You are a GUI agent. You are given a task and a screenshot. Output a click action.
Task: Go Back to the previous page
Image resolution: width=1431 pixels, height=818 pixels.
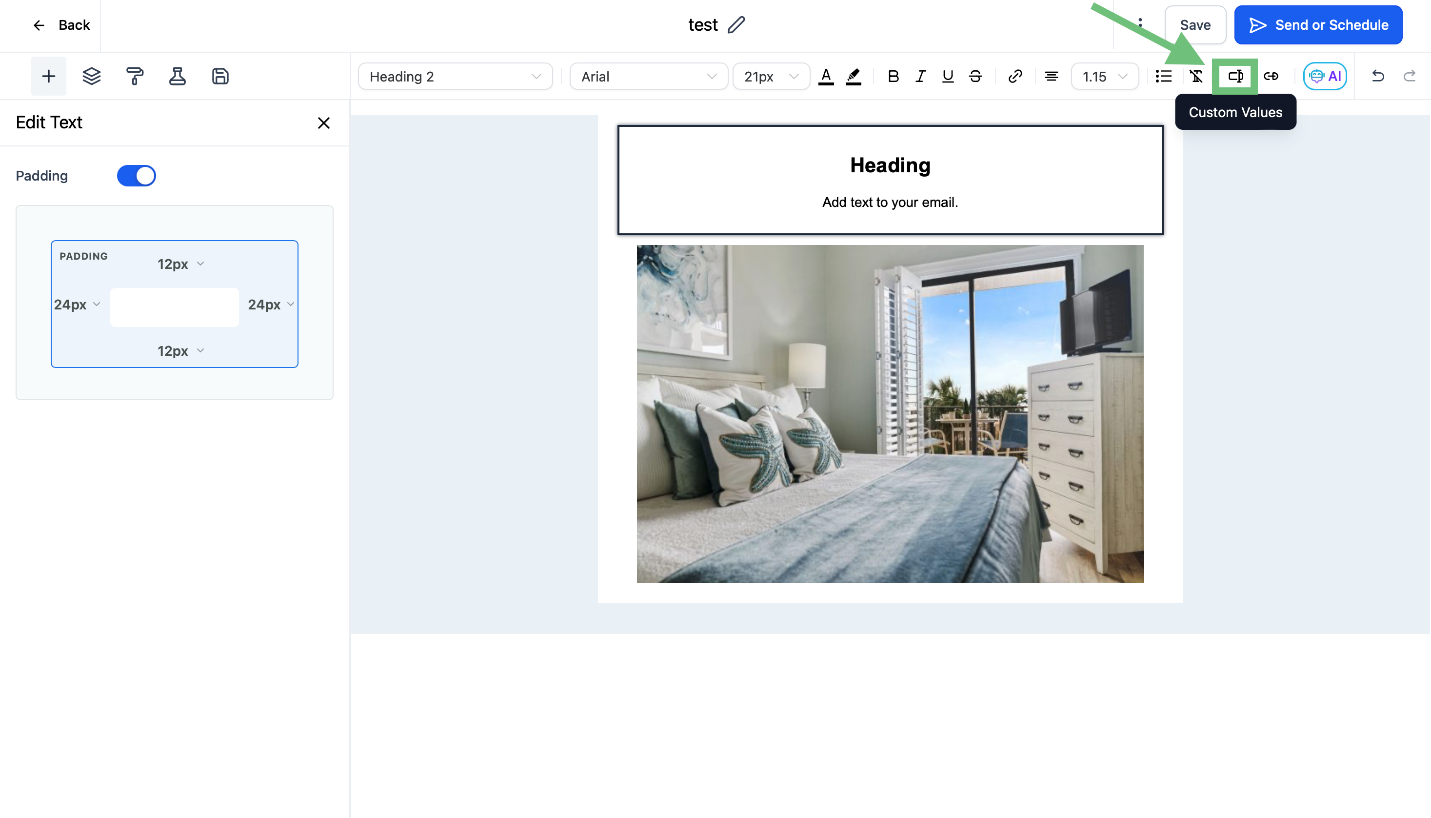coord(61,25)
